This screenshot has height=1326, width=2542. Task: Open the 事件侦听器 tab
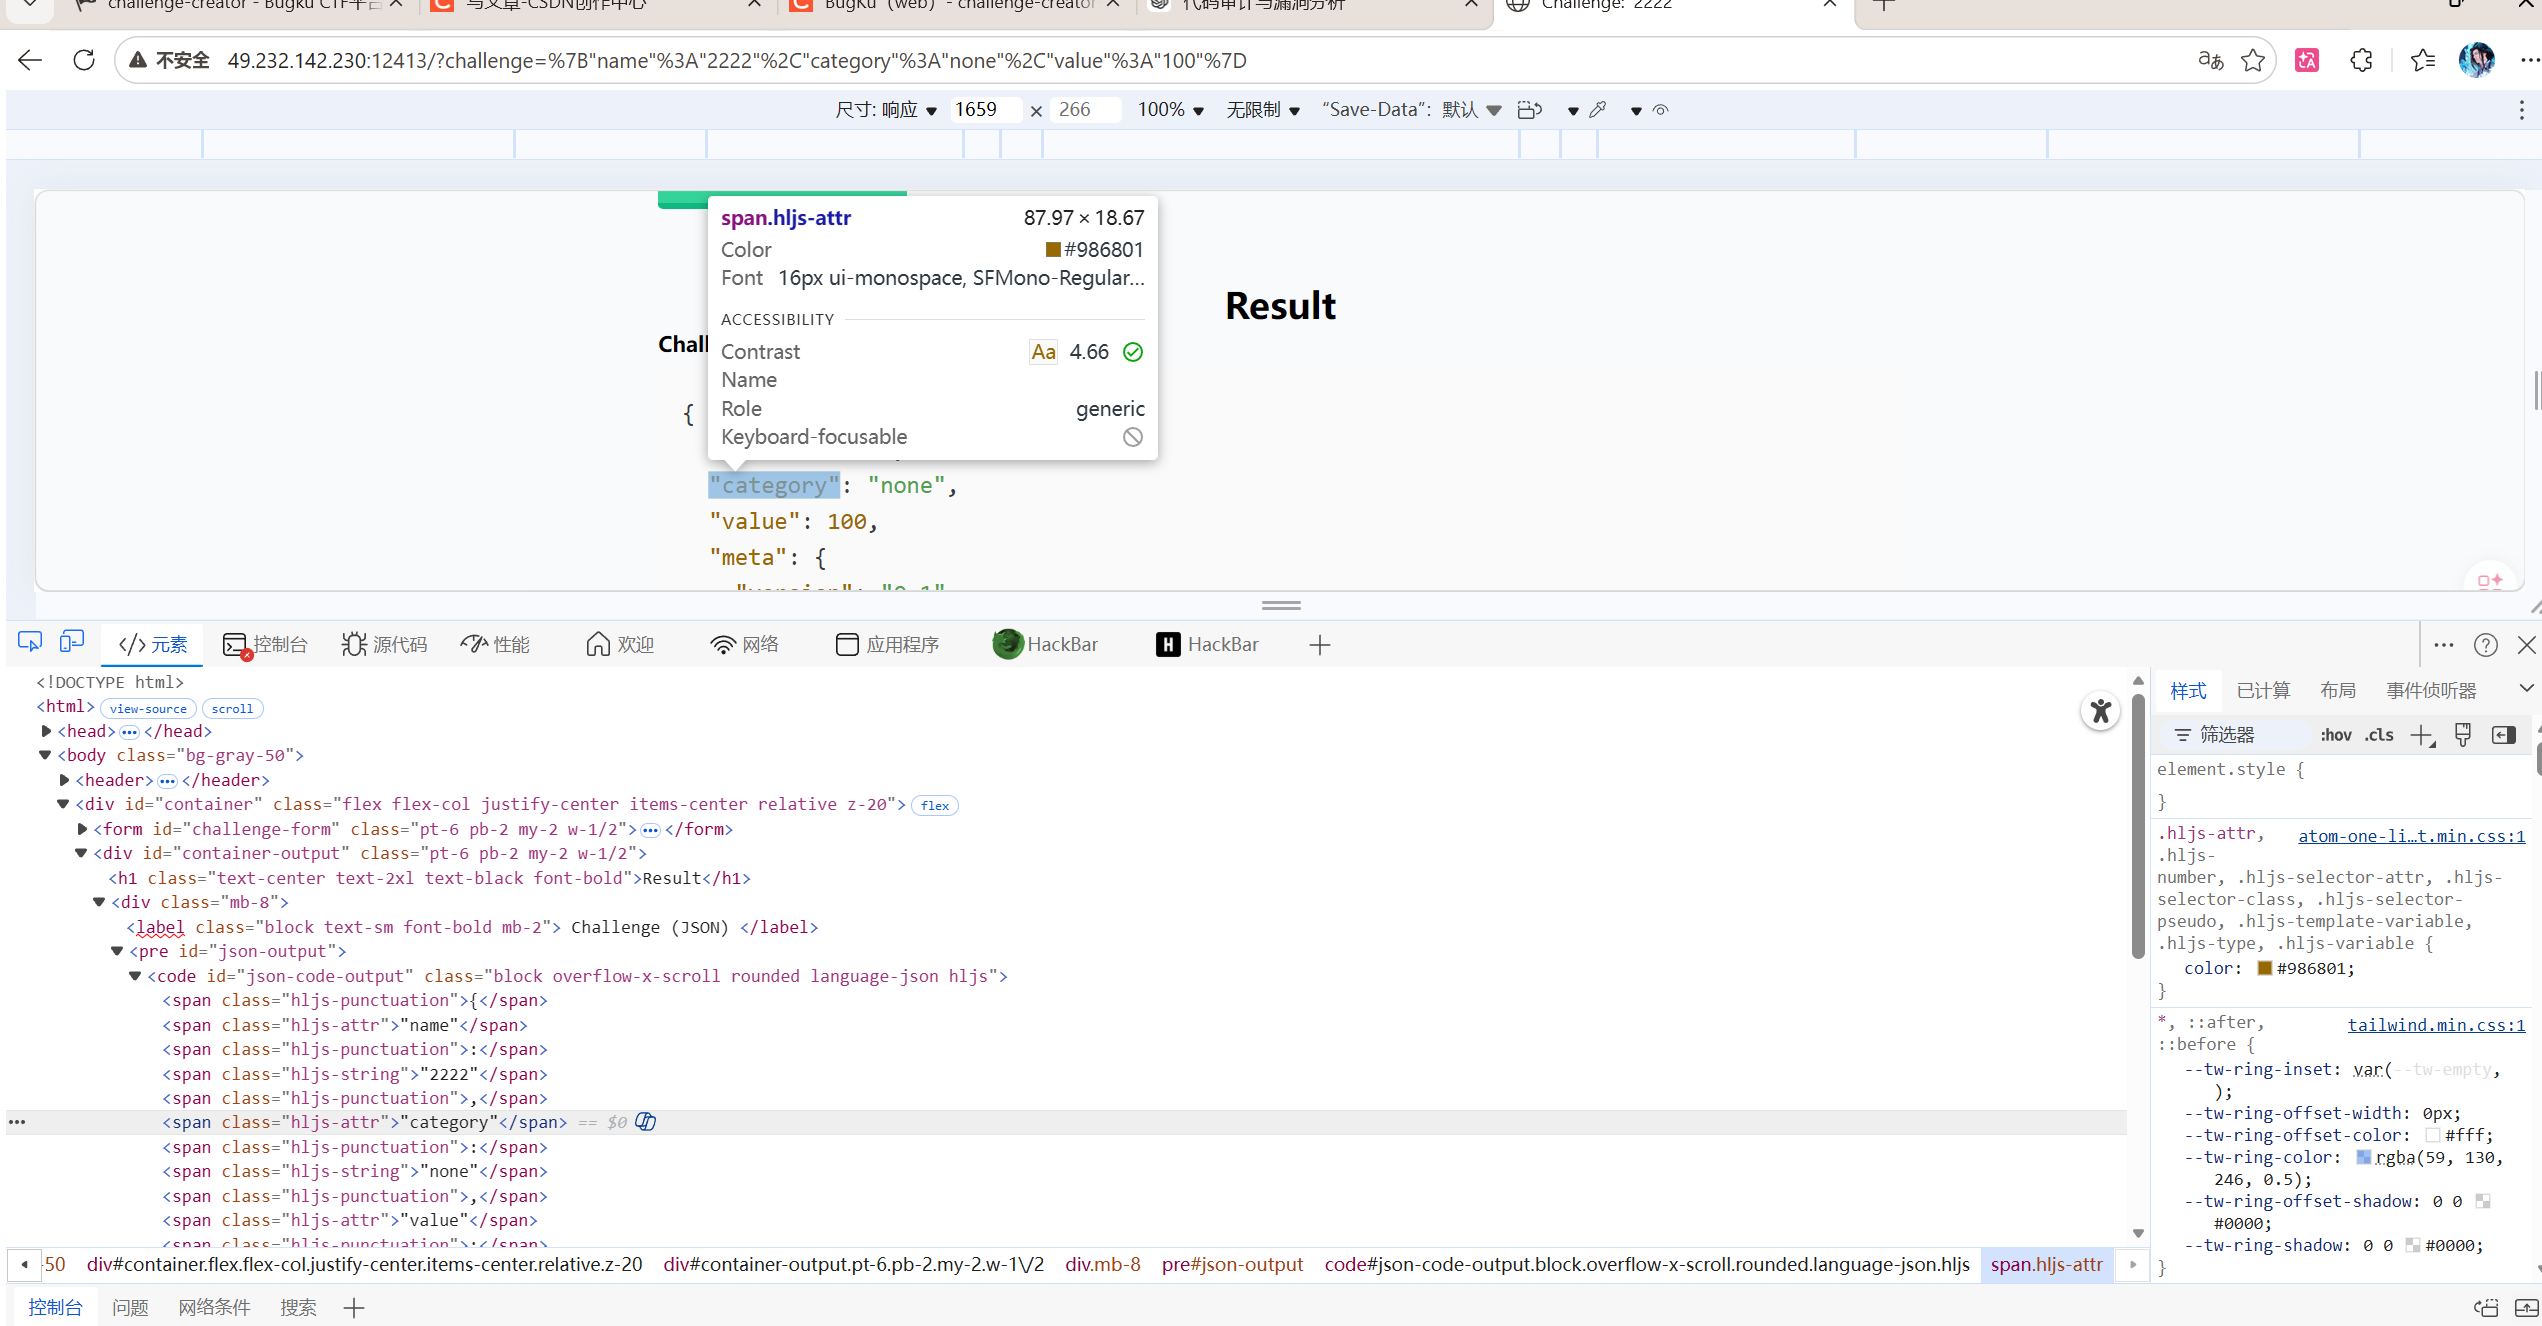click(x=2431, y=691)
